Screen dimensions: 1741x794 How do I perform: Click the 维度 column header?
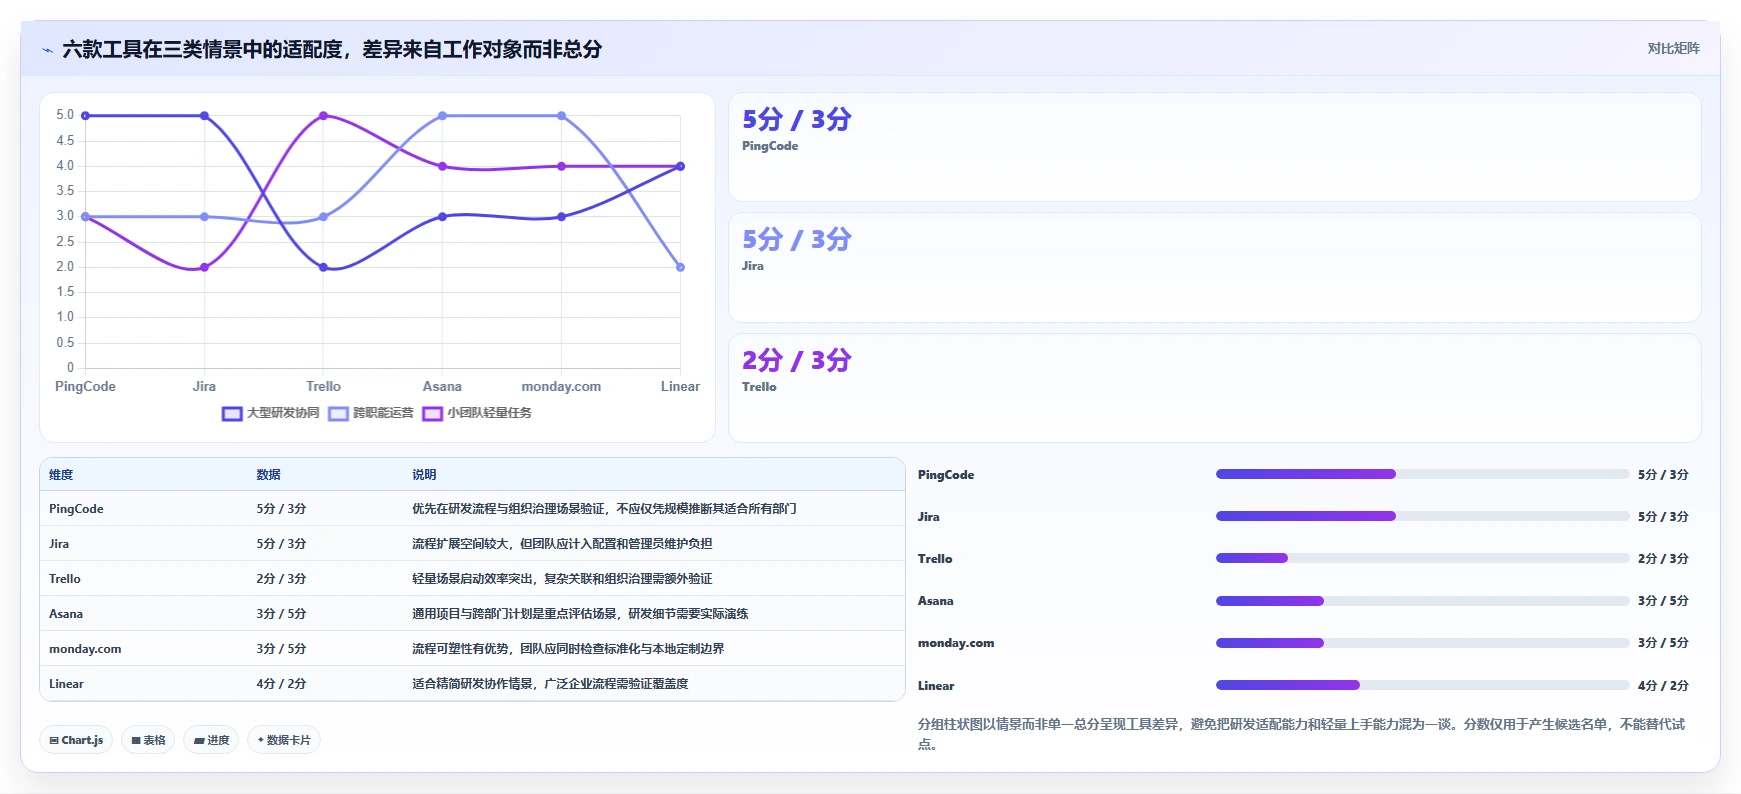point(61,475)
